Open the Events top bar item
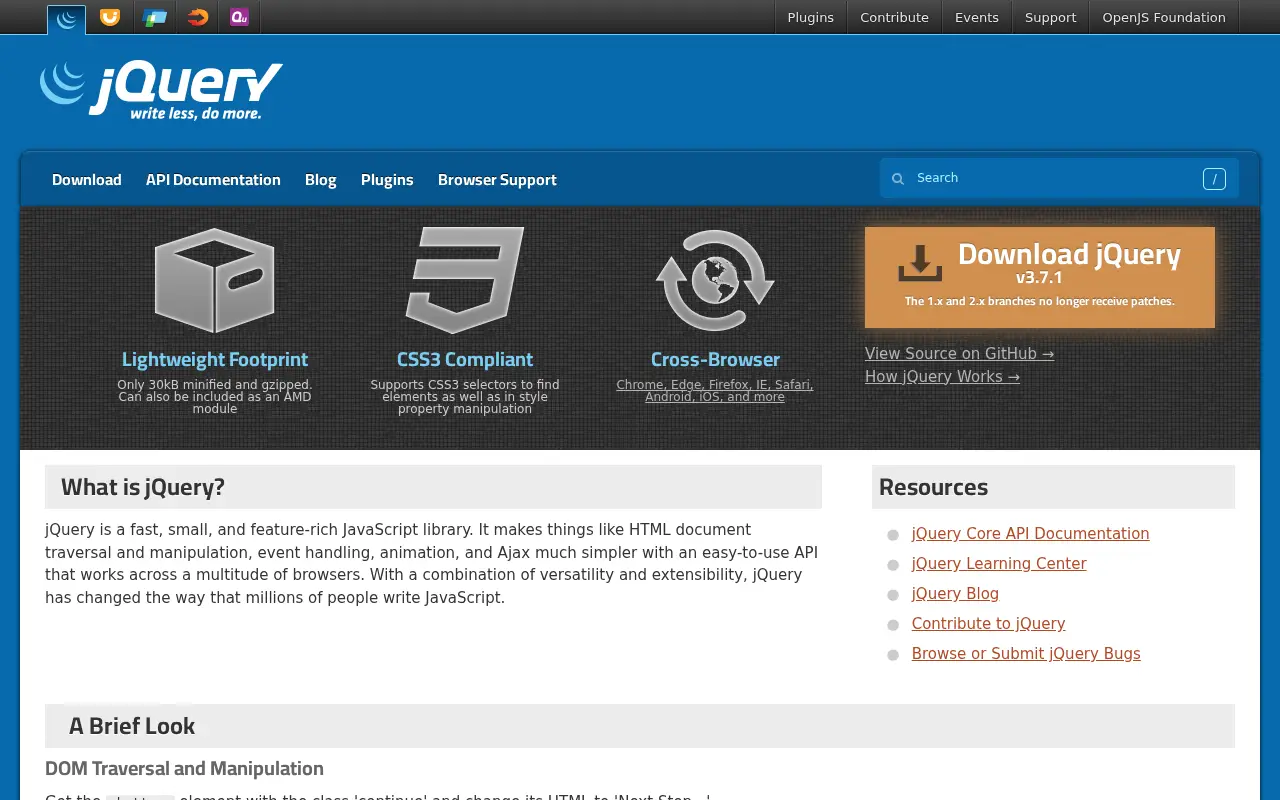The height and width of the screenshot is (800, 1280). click(977, 17)
